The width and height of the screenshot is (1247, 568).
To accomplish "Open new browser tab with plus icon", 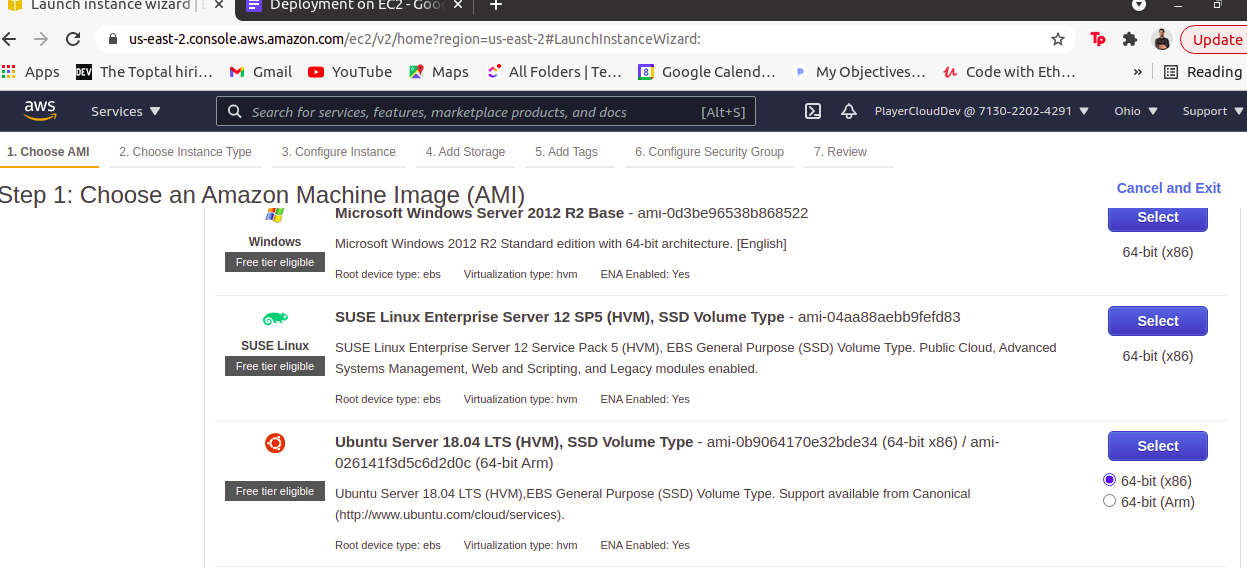I will click(495, 5).
